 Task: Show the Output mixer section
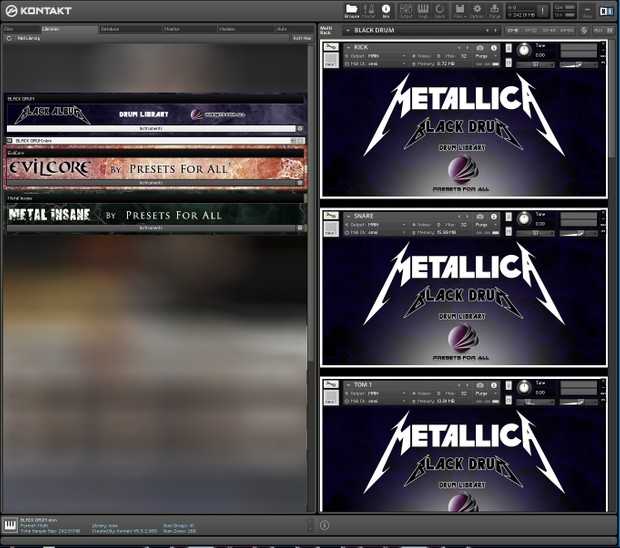click(406, 11)
